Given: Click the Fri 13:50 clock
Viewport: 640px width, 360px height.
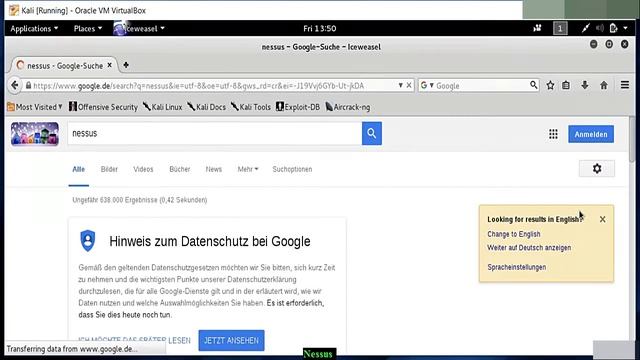Looking at the screenshot, I should [320, 29].
